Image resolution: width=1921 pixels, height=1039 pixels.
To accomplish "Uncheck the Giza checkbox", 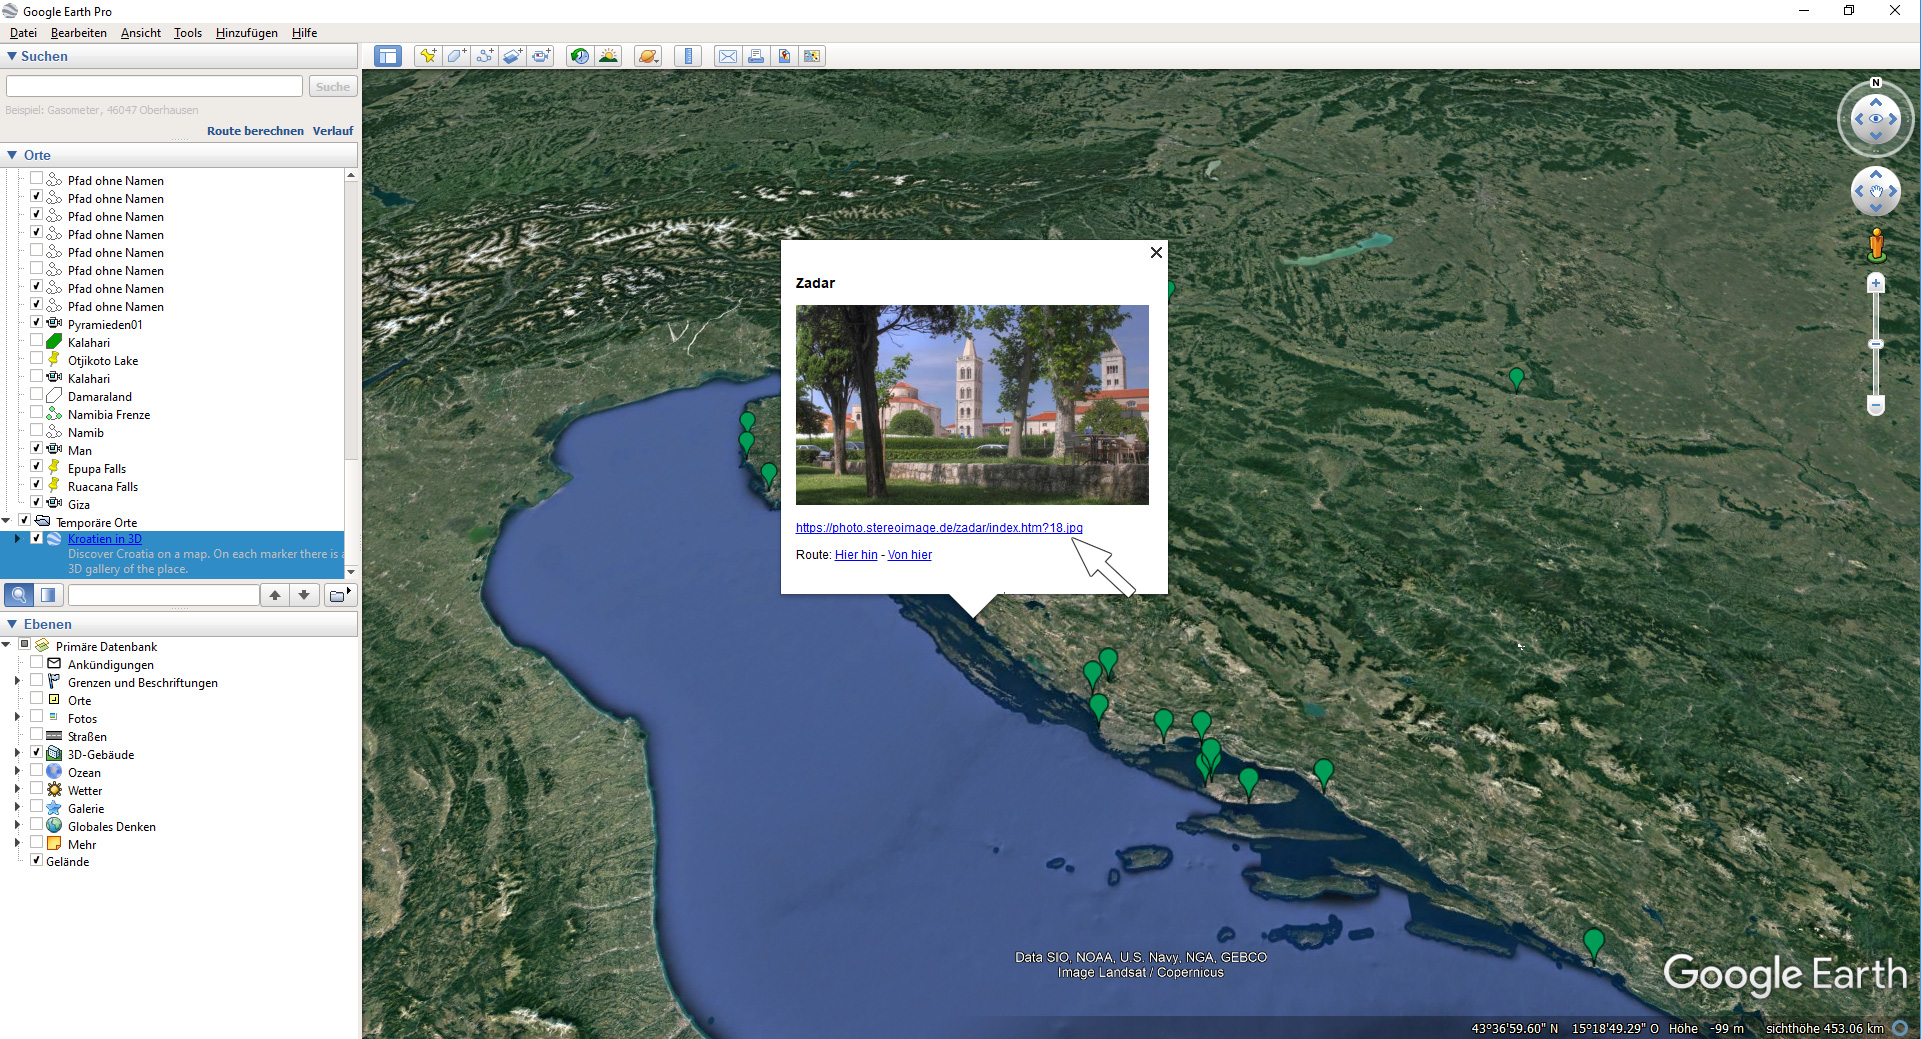I will point(37,503).
